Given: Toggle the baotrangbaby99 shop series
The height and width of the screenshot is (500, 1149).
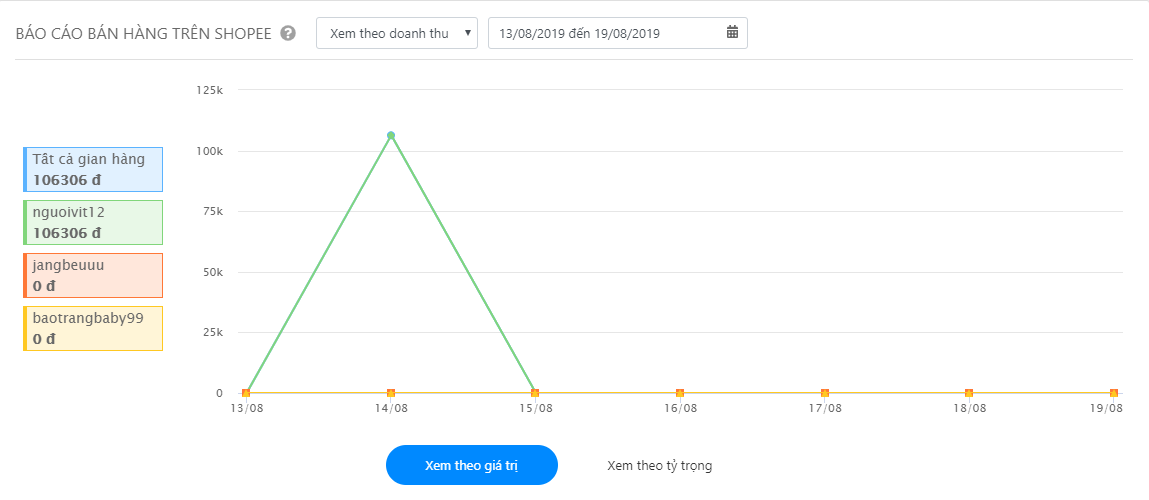Looking at the screenshot, I should [93, 328].
